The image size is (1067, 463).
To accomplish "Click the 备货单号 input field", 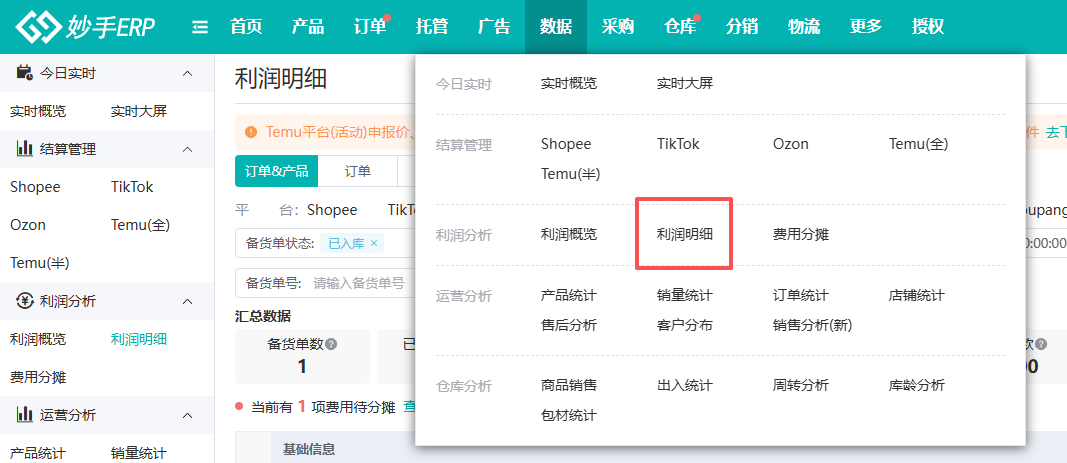I will pos(360,283).
